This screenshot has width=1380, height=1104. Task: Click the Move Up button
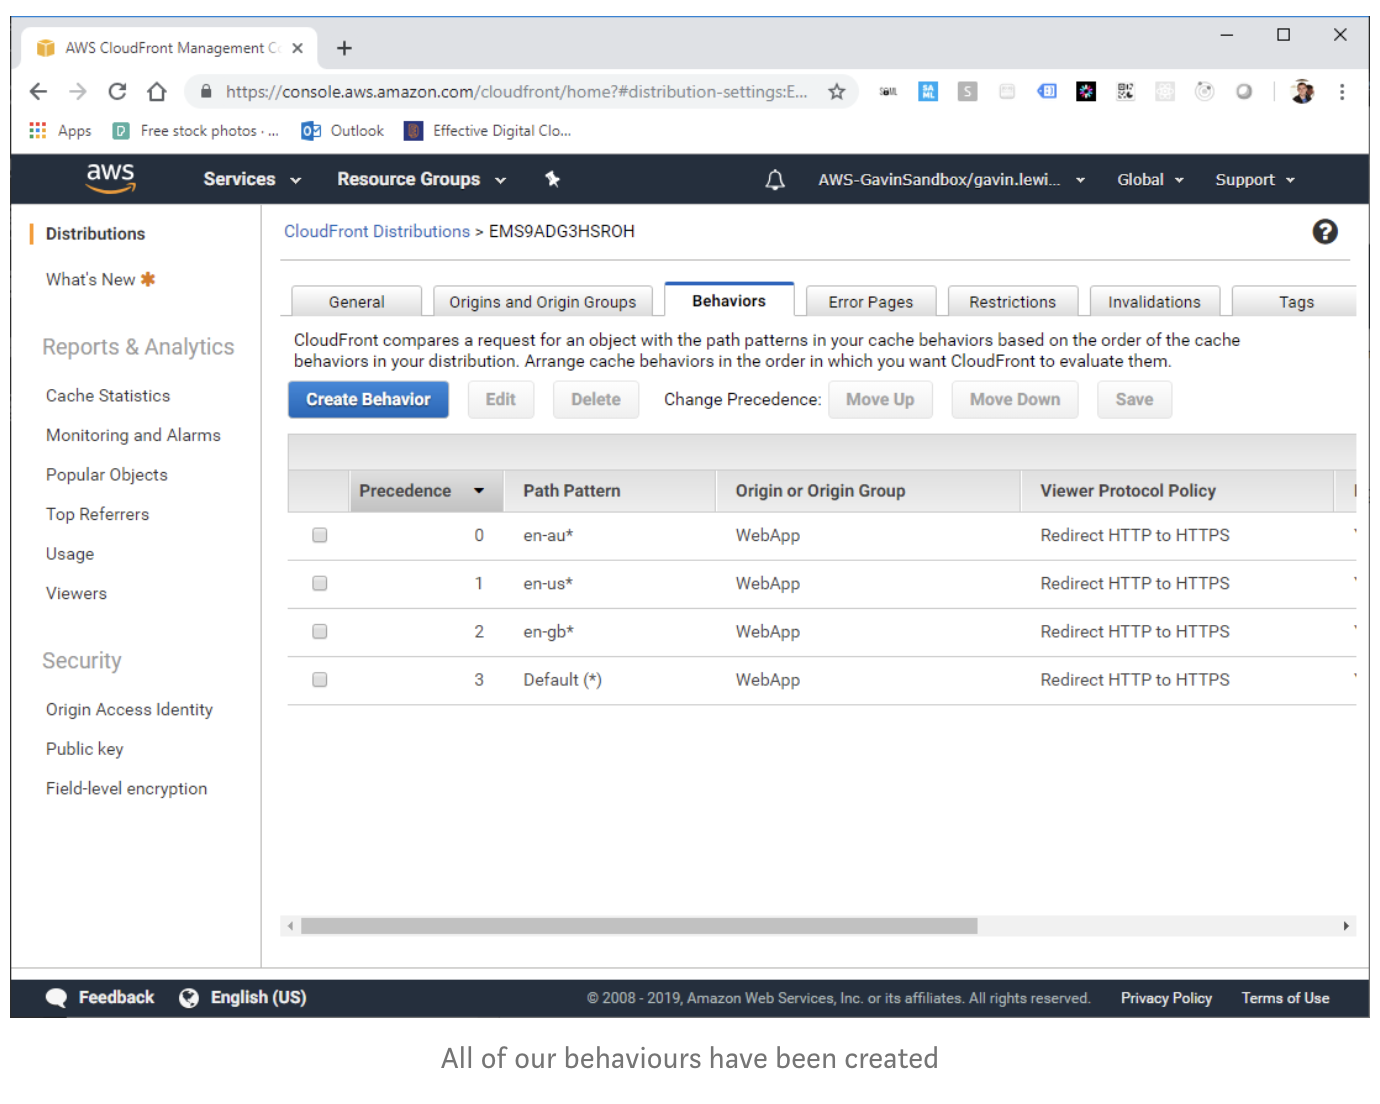[x=880, y=399]
